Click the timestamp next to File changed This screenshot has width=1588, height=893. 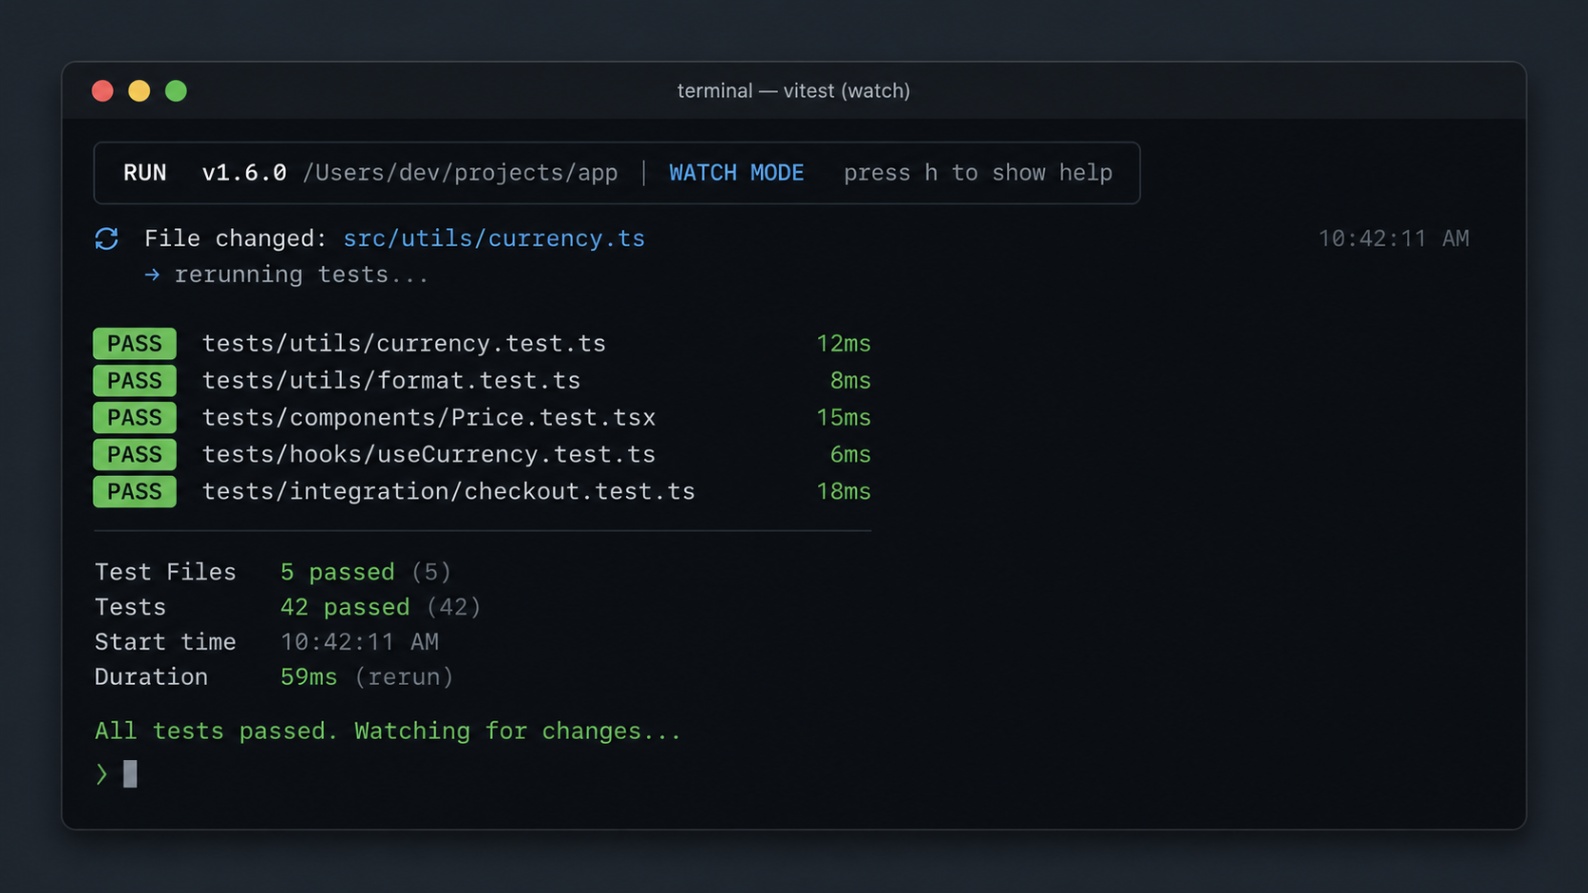[1394, 238]
